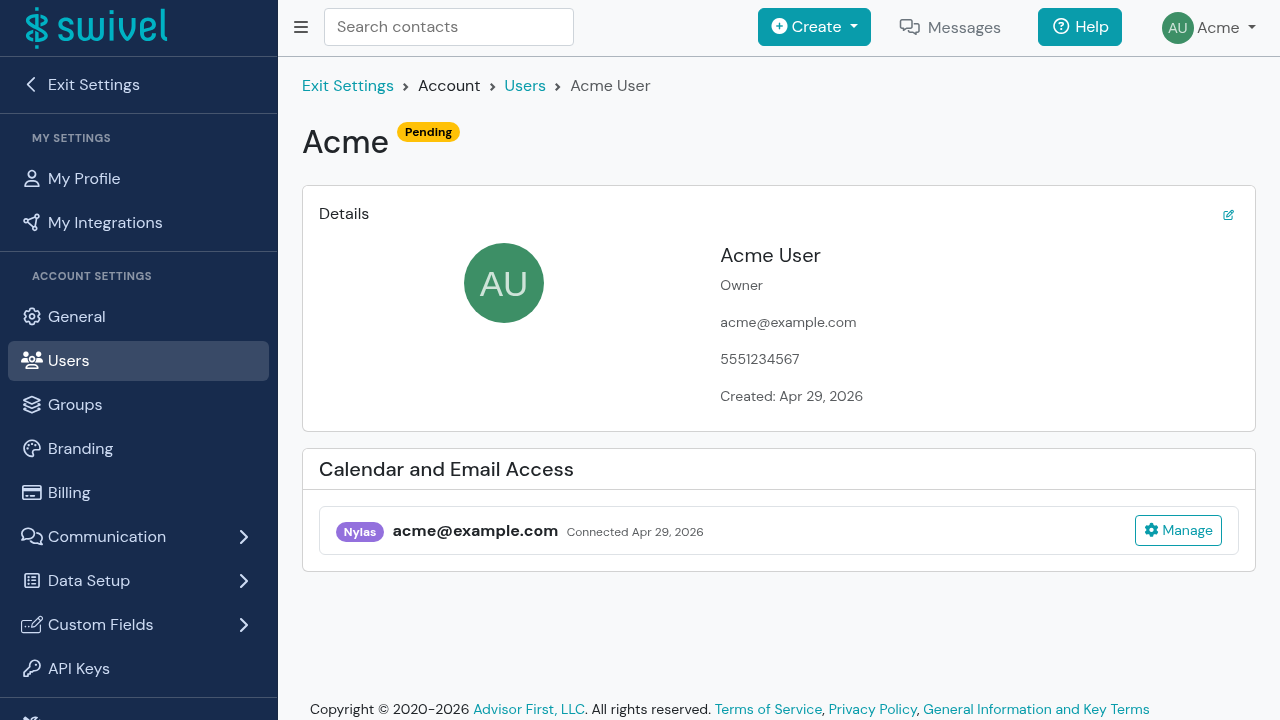Click the Pending status badge

pos(428,132)
